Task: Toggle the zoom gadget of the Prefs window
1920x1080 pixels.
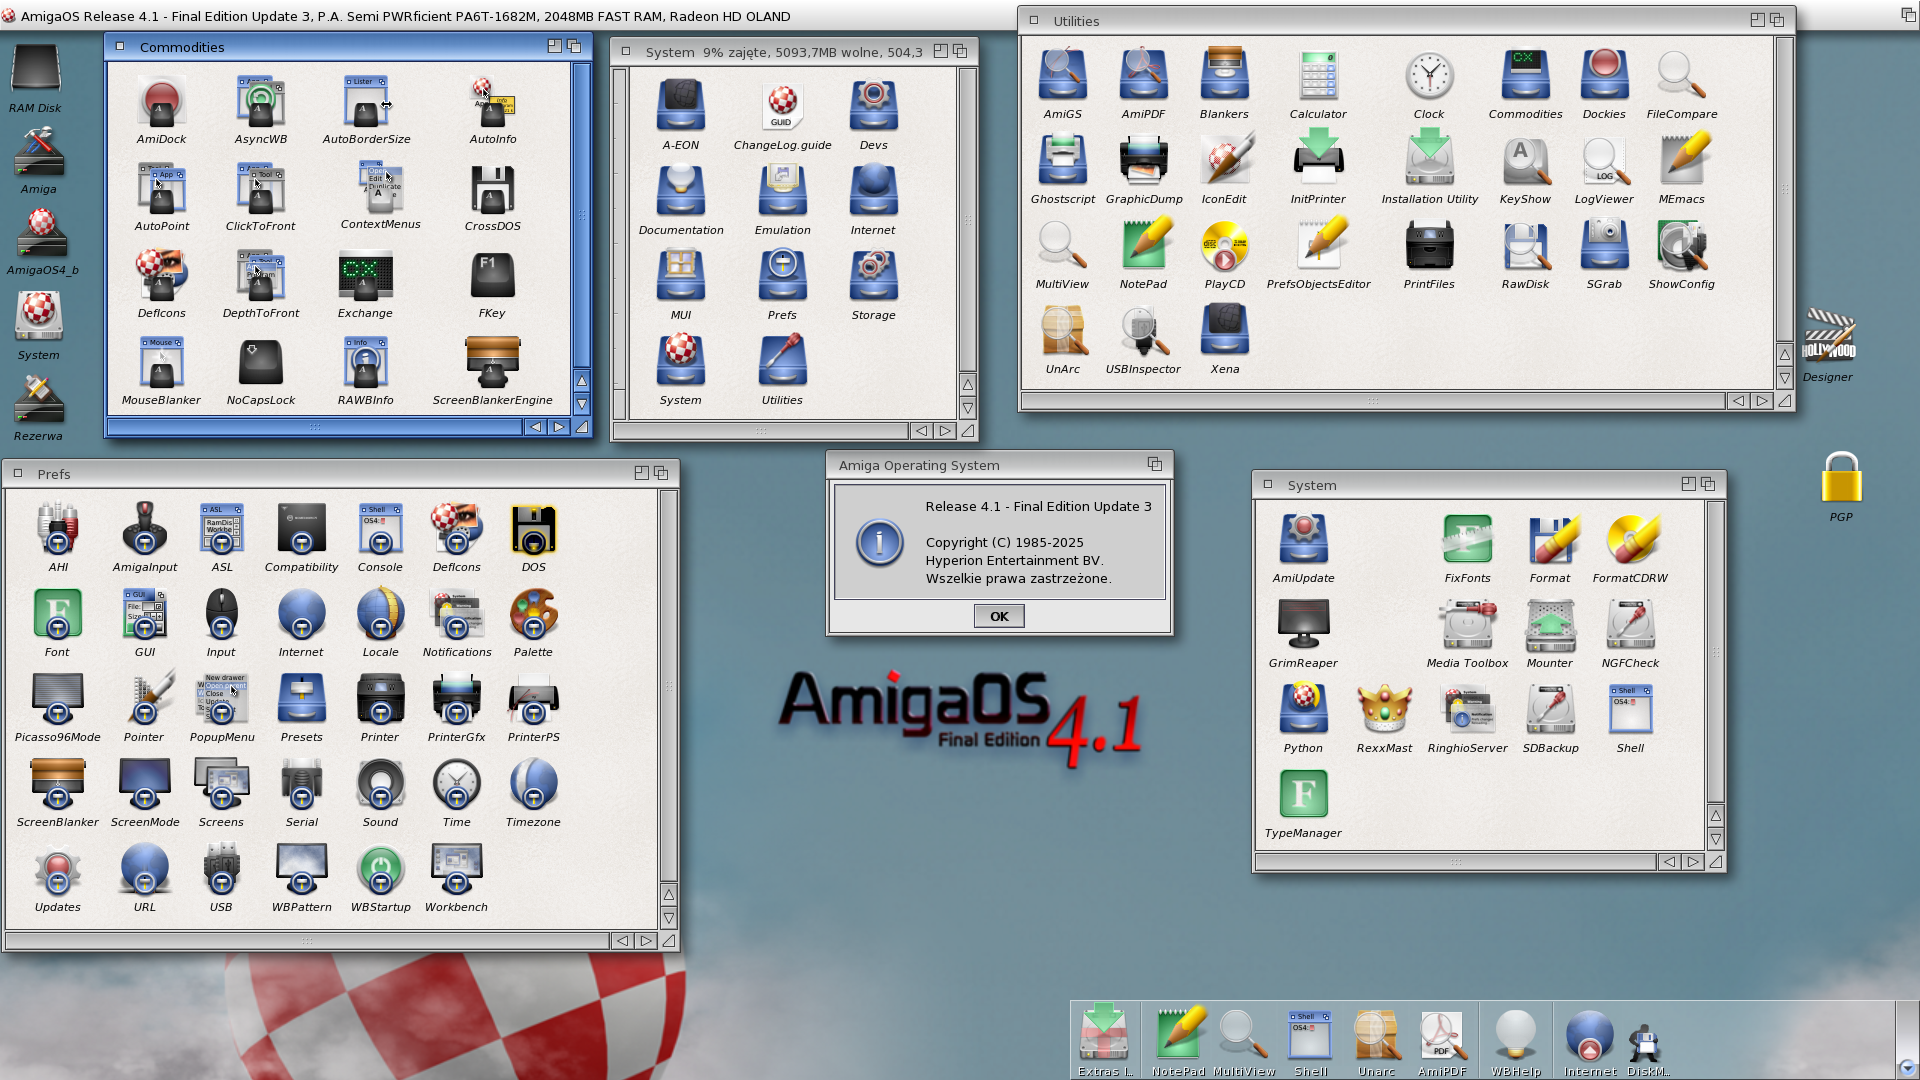Action: point(641,473)
